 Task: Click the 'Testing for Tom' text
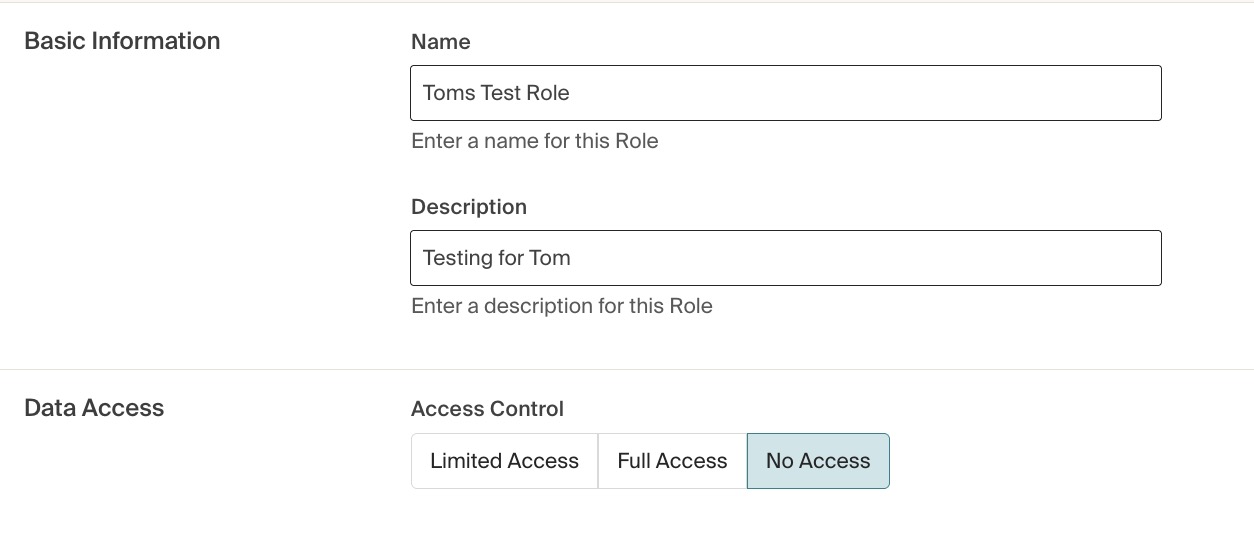[x=496, y=258]
